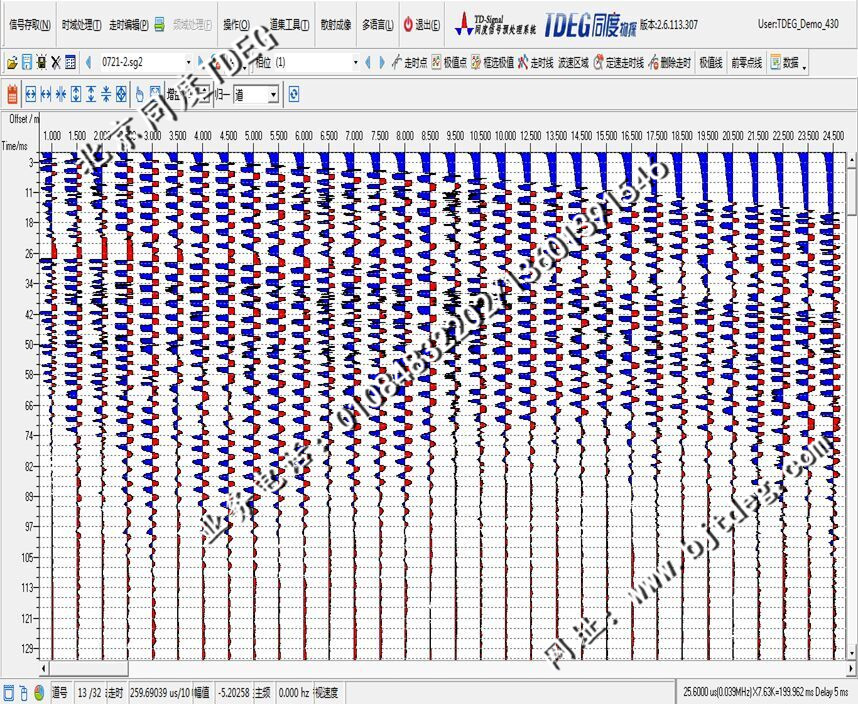Click the 极值线 button
858x704 pixels.
click(711, 63)
